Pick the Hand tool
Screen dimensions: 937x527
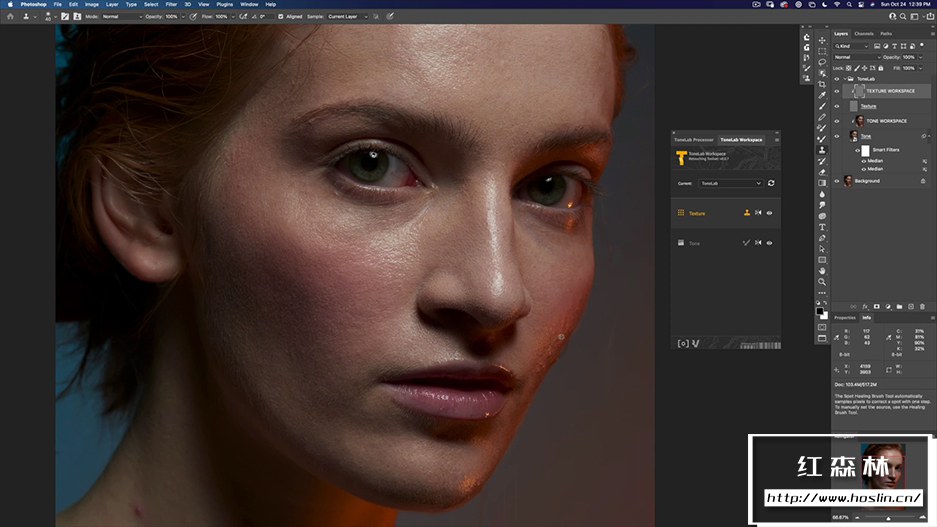click(x=822, y=270)
